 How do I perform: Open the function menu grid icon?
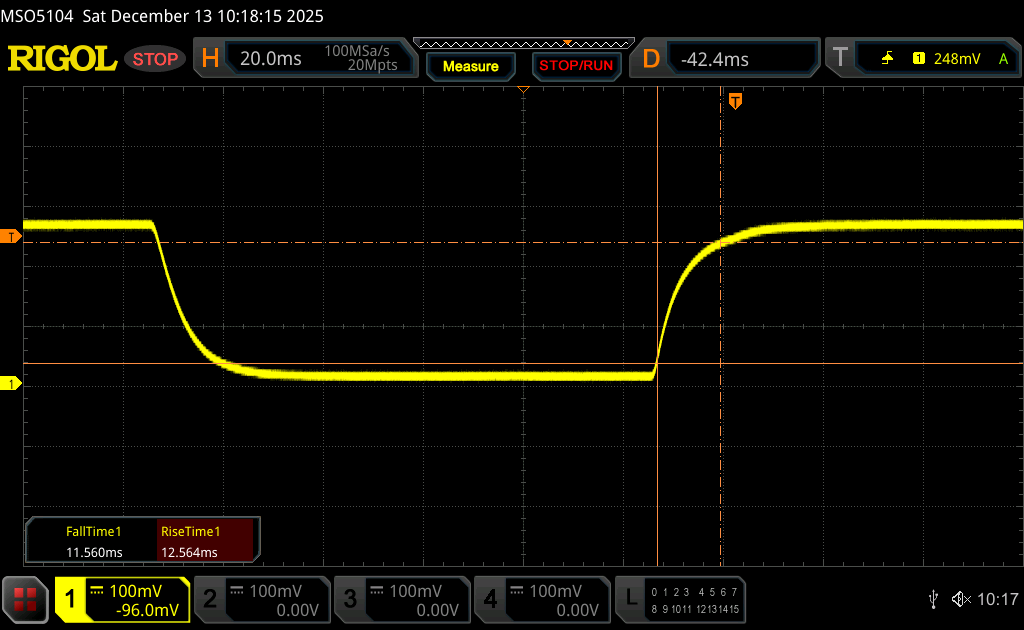click(26, 599)
